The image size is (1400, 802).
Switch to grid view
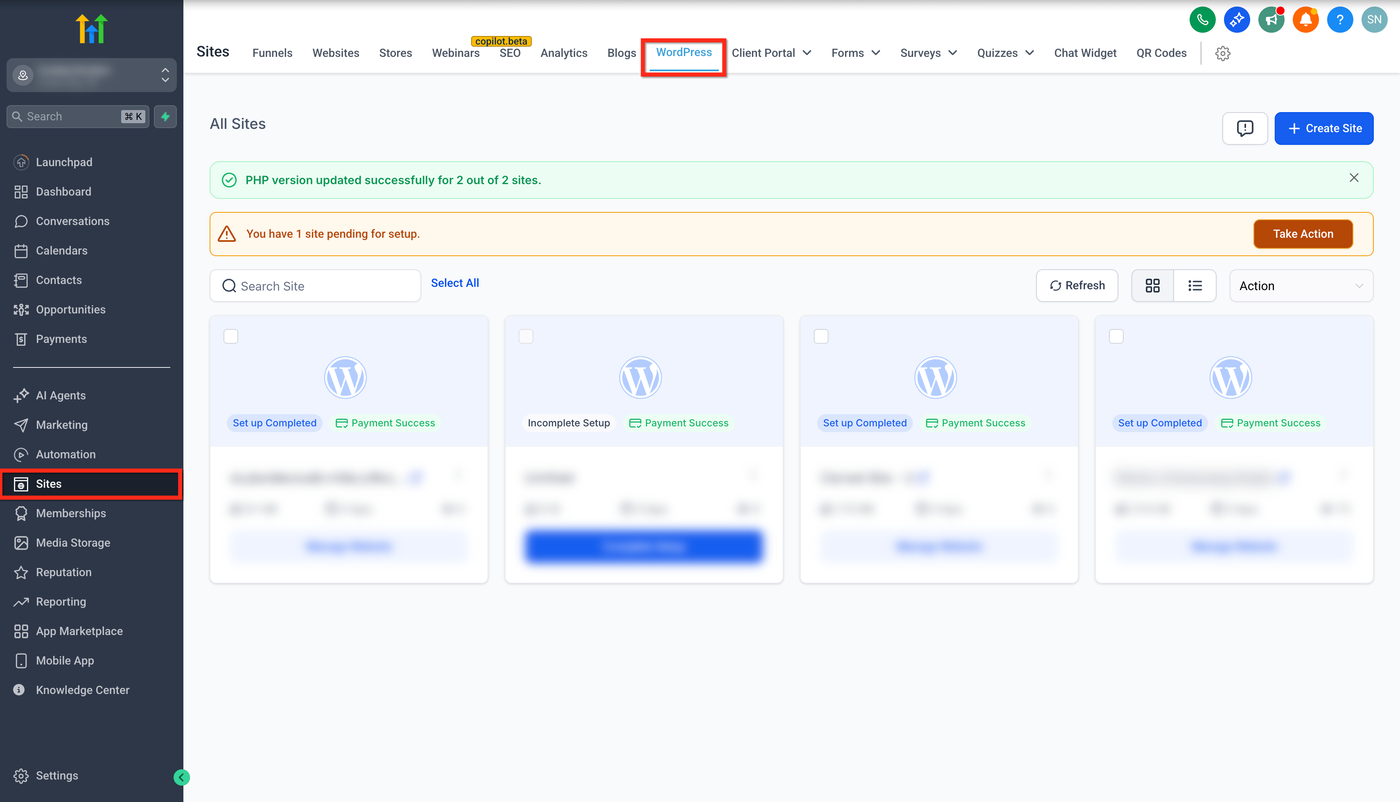[1153, 286]
